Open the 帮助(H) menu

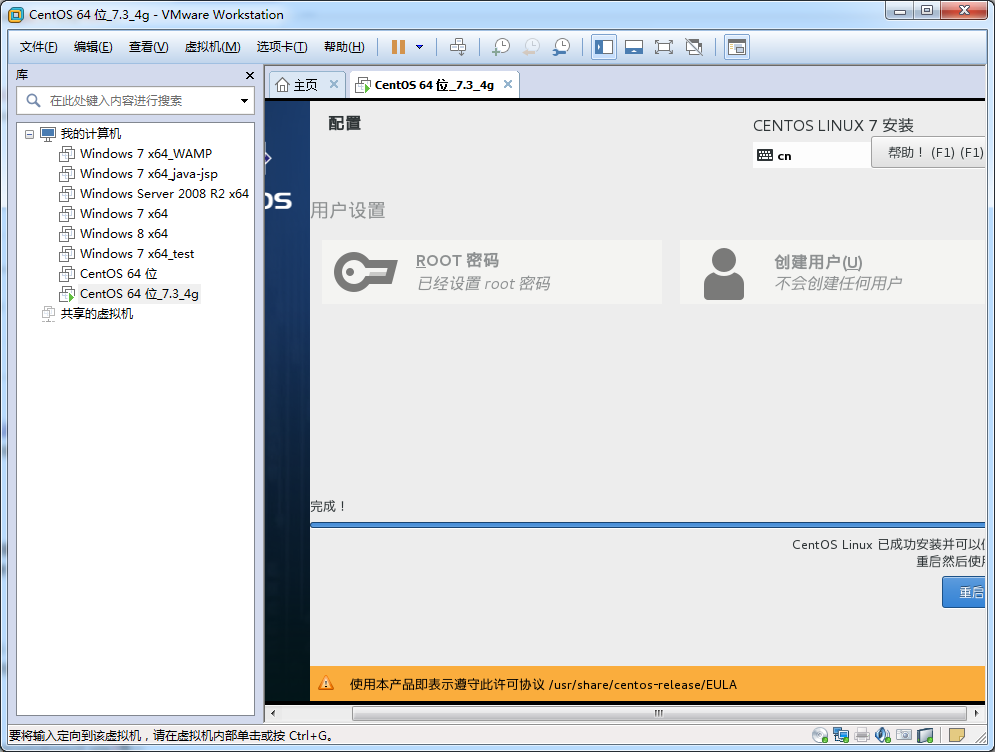pos(344,47)
